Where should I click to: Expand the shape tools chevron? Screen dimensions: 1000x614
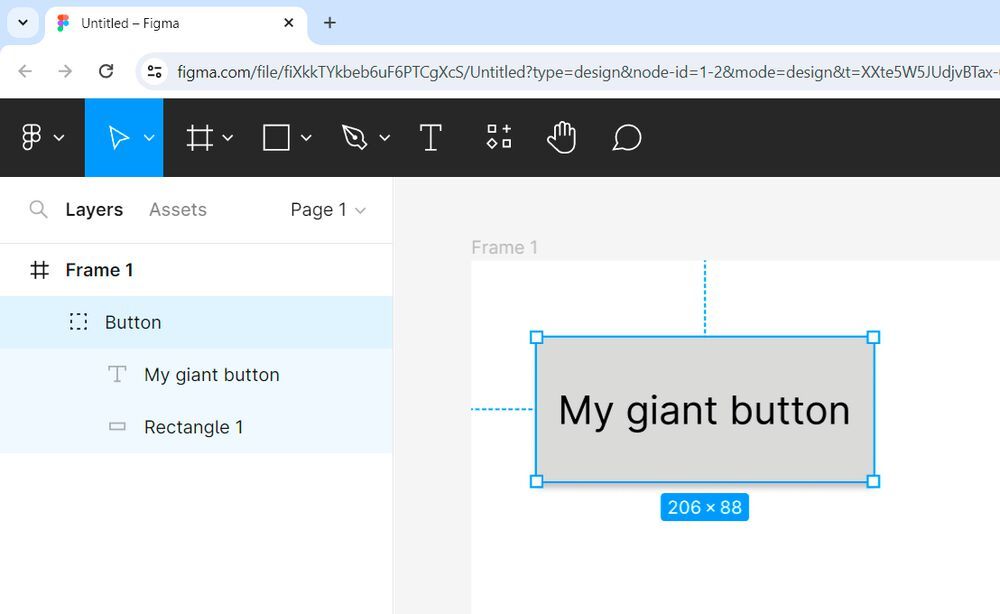pos(306,137)
